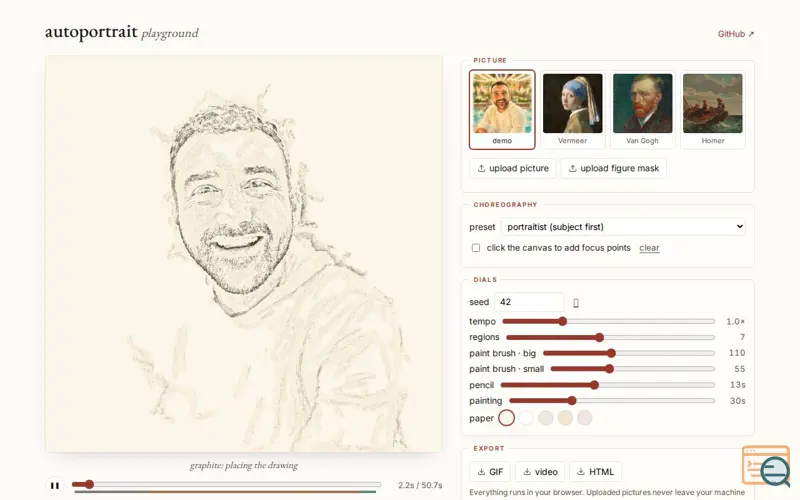Viewport: 800px width, 500px height.
Task: Clear the focus points via clear link
Action: click(x=649, y=248)
